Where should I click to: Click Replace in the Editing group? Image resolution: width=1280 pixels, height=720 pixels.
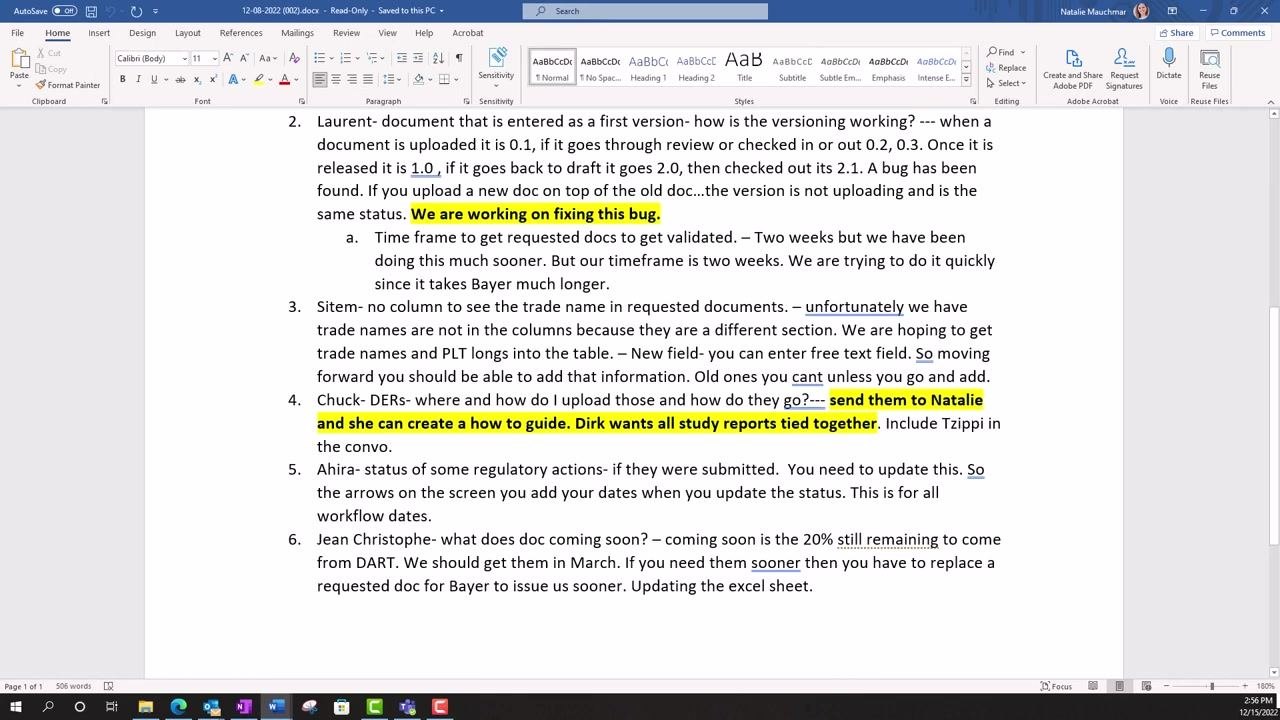coord(1006,68)
